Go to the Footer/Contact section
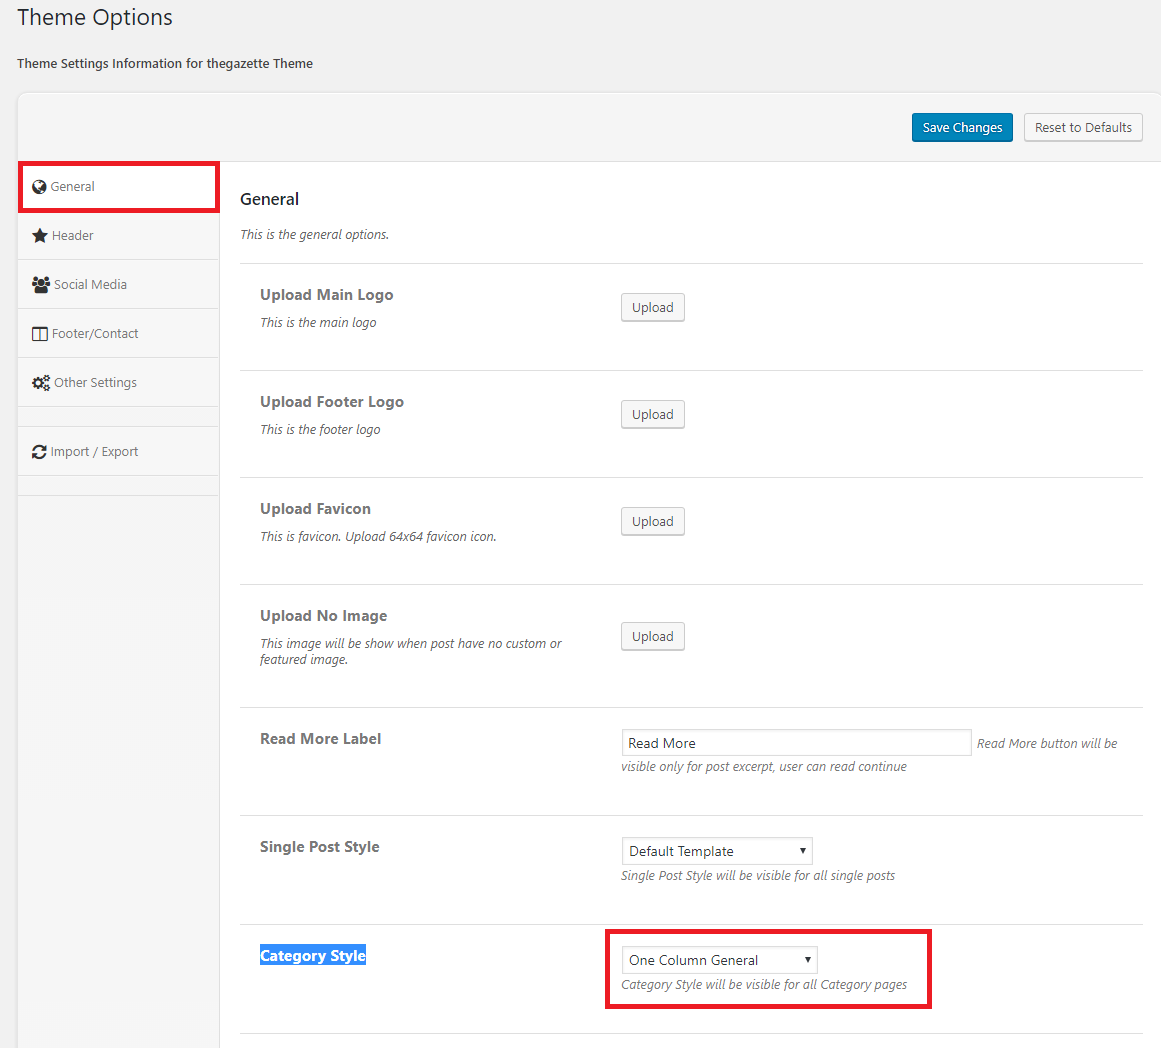The image size is (1161, 1048). pos(95,334)
